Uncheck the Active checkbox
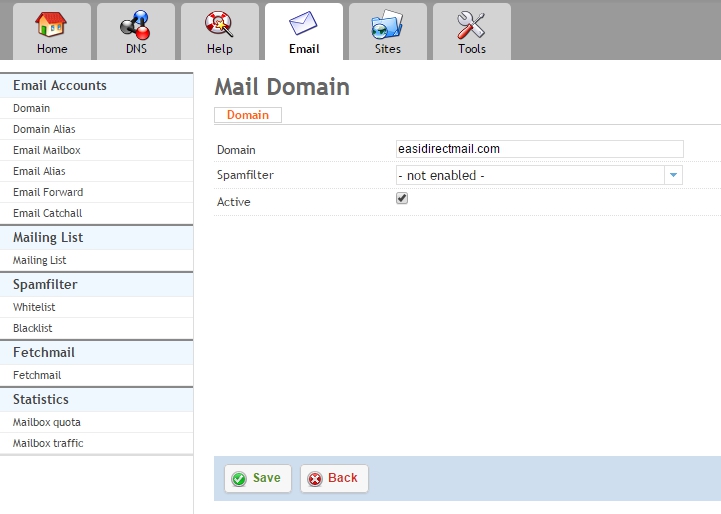The width and height of the screenshot is (721, 514). pos(402,198)
